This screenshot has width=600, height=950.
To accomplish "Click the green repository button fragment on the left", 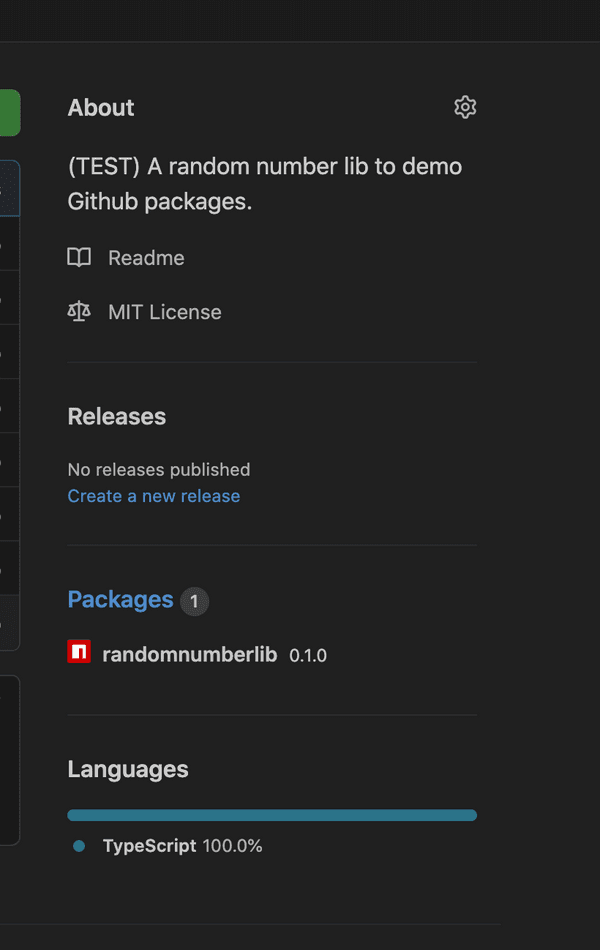I will coord(10,112).
